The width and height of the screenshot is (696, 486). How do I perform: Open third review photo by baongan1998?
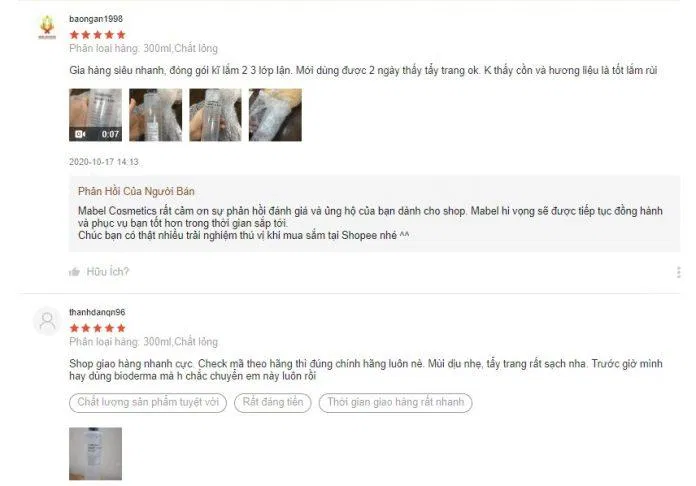coord(215,115)
